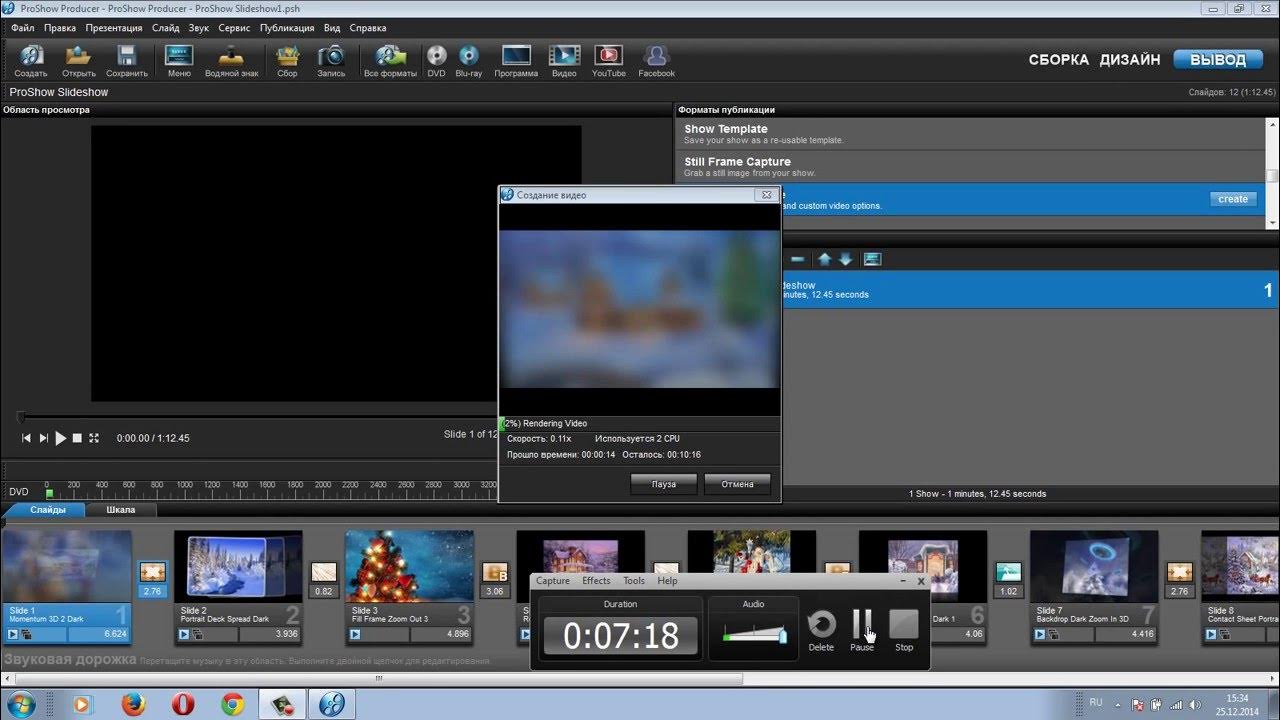Image resolution: width=1280 pixels, height=720 pixels.
Task: Move show up with the up-arrow icon
Action: 824,259
